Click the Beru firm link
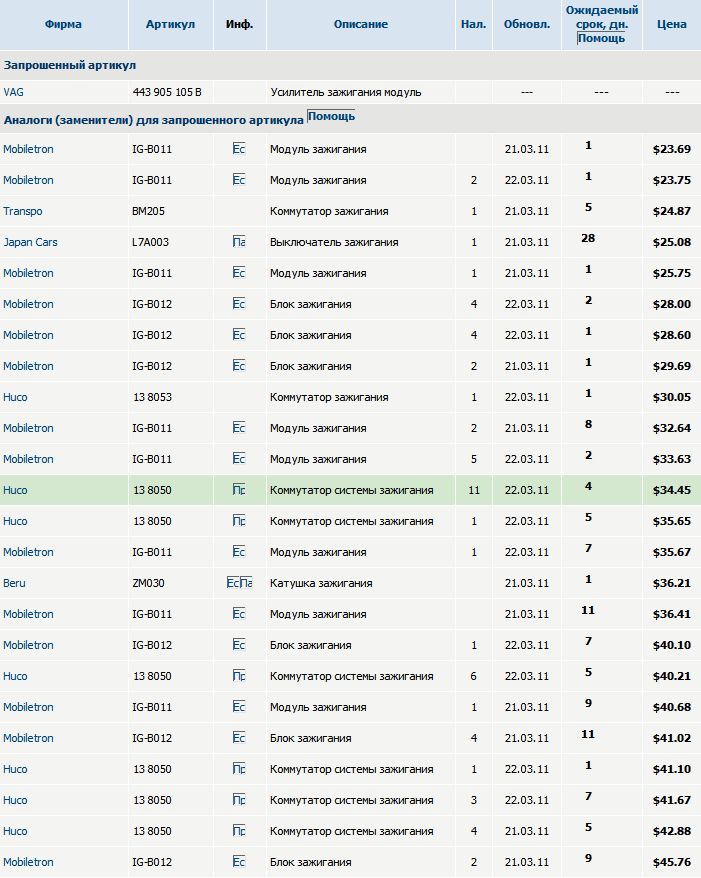701x878 pixels. coord(15,583)
